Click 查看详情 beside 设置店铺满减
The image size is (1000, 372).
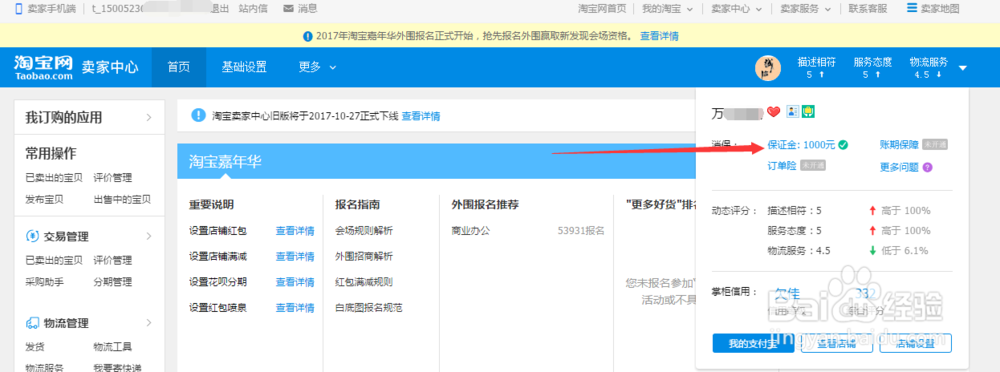(295, 257)
